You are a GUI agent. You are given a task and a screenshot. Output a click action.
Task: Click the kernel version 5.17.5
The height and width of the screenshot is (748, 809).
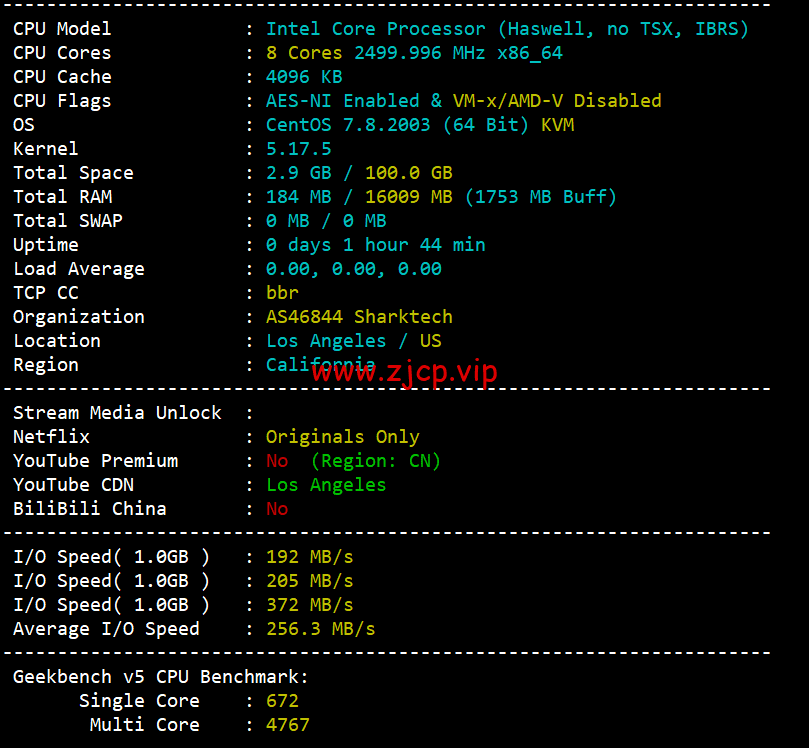click(298, 149)
